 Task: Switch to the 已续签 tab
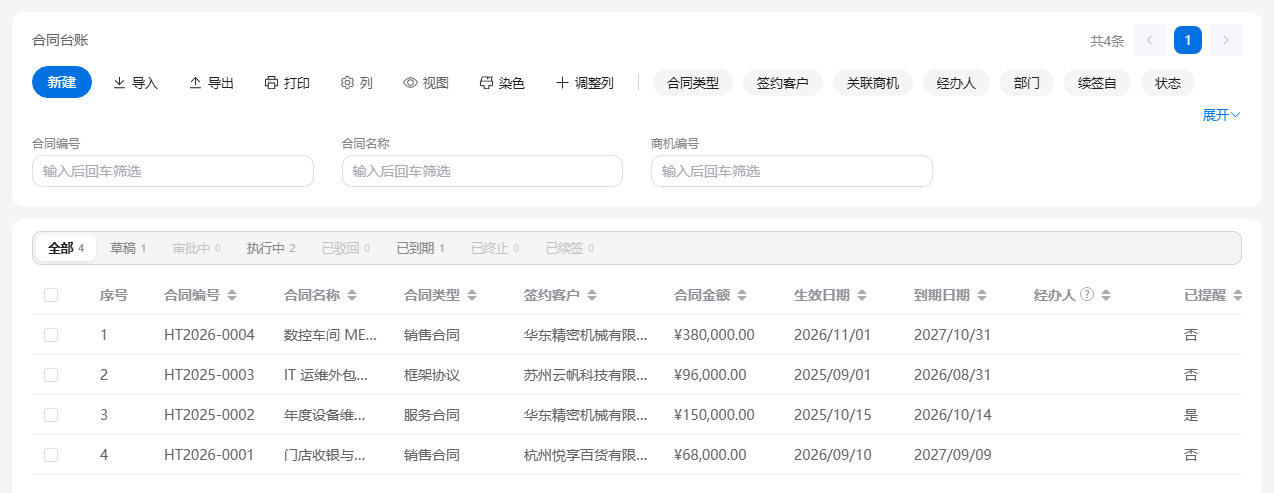click(570, 248)
